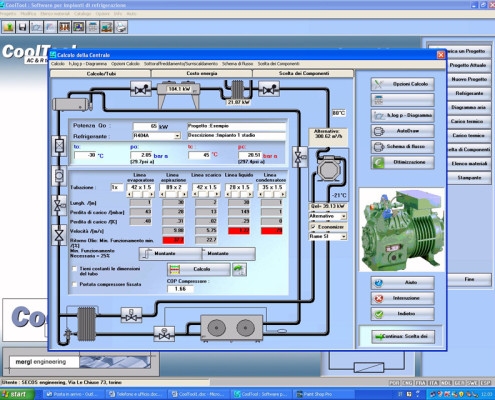Viewport: 495px width, 400px height.
Task: Select the 21.87 kW heat exchanger symbol
Action: coord(238,92)
